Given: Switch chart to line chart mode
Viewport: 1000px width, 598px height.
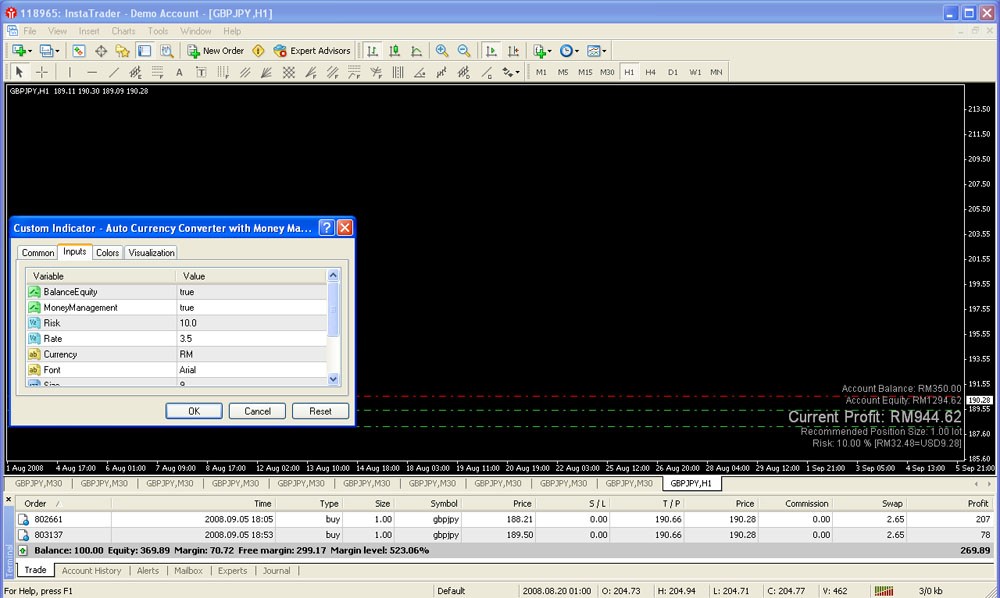Looking at the screenshot, I should [x=416, y=51].
